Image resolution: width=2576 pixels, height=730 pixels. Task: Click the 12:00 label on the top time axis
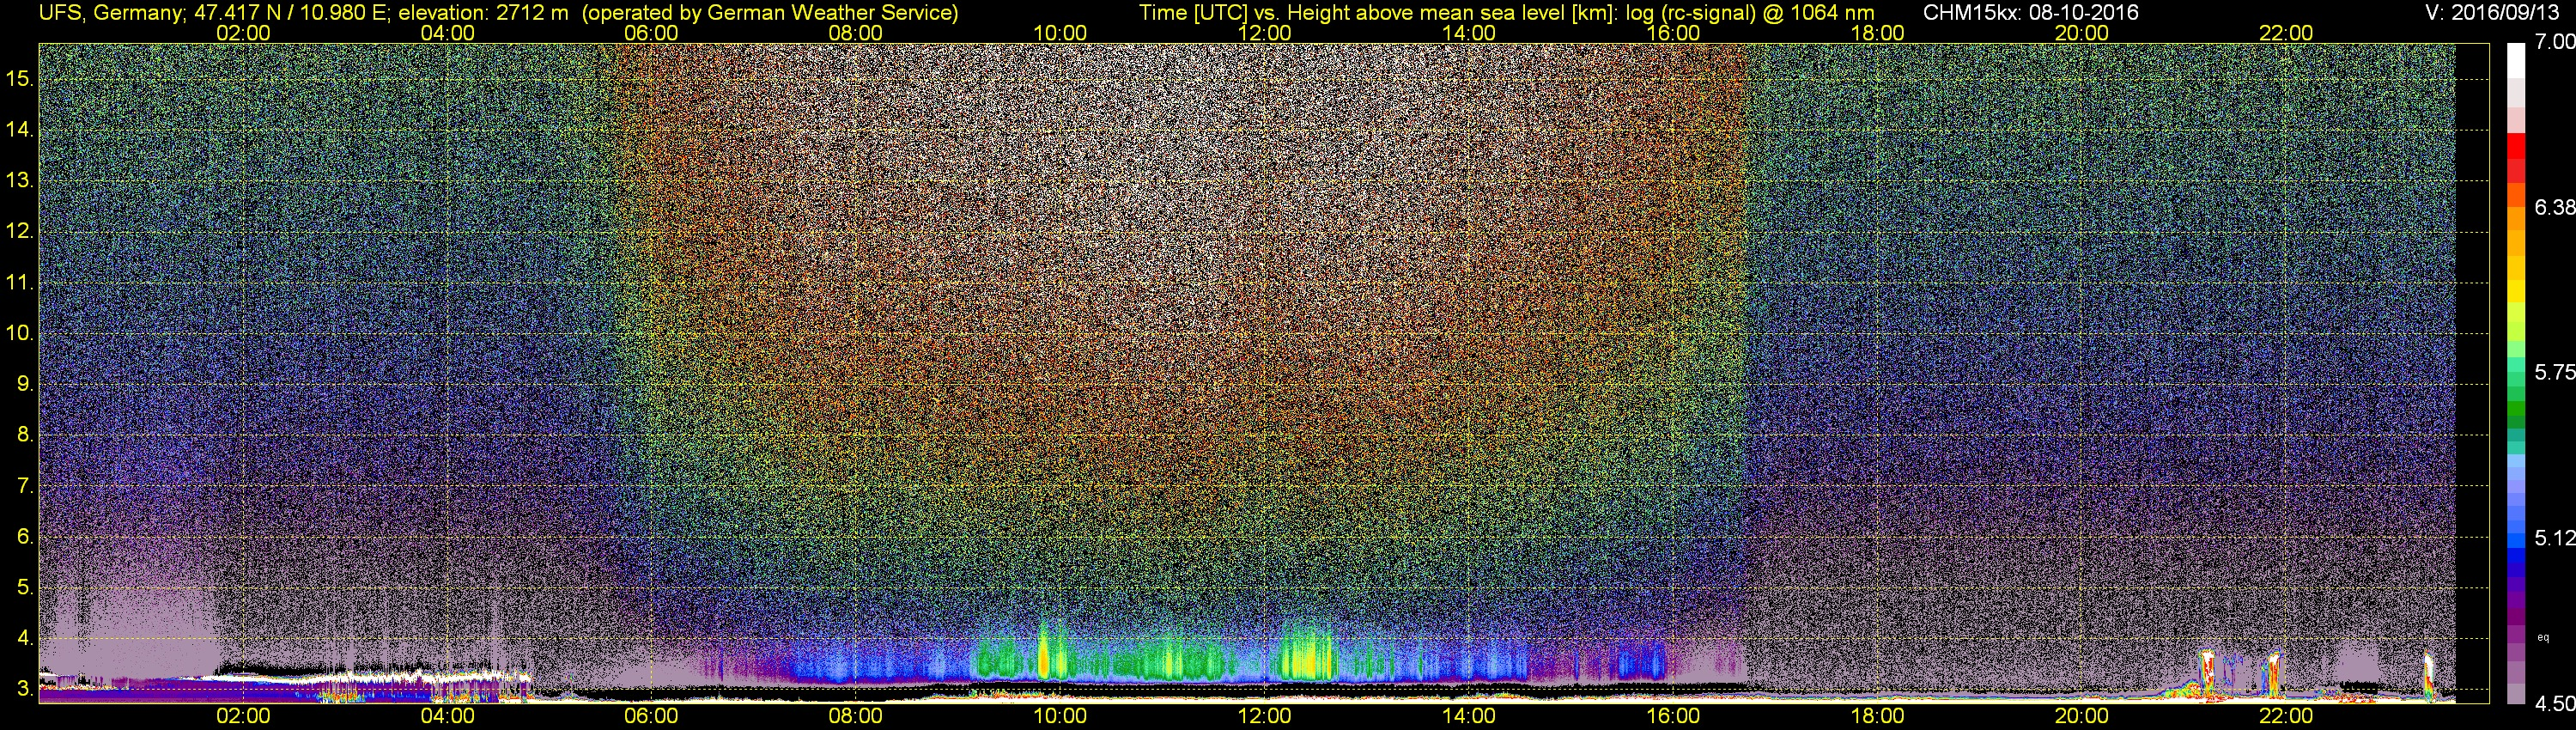[x=1264, y=33]
